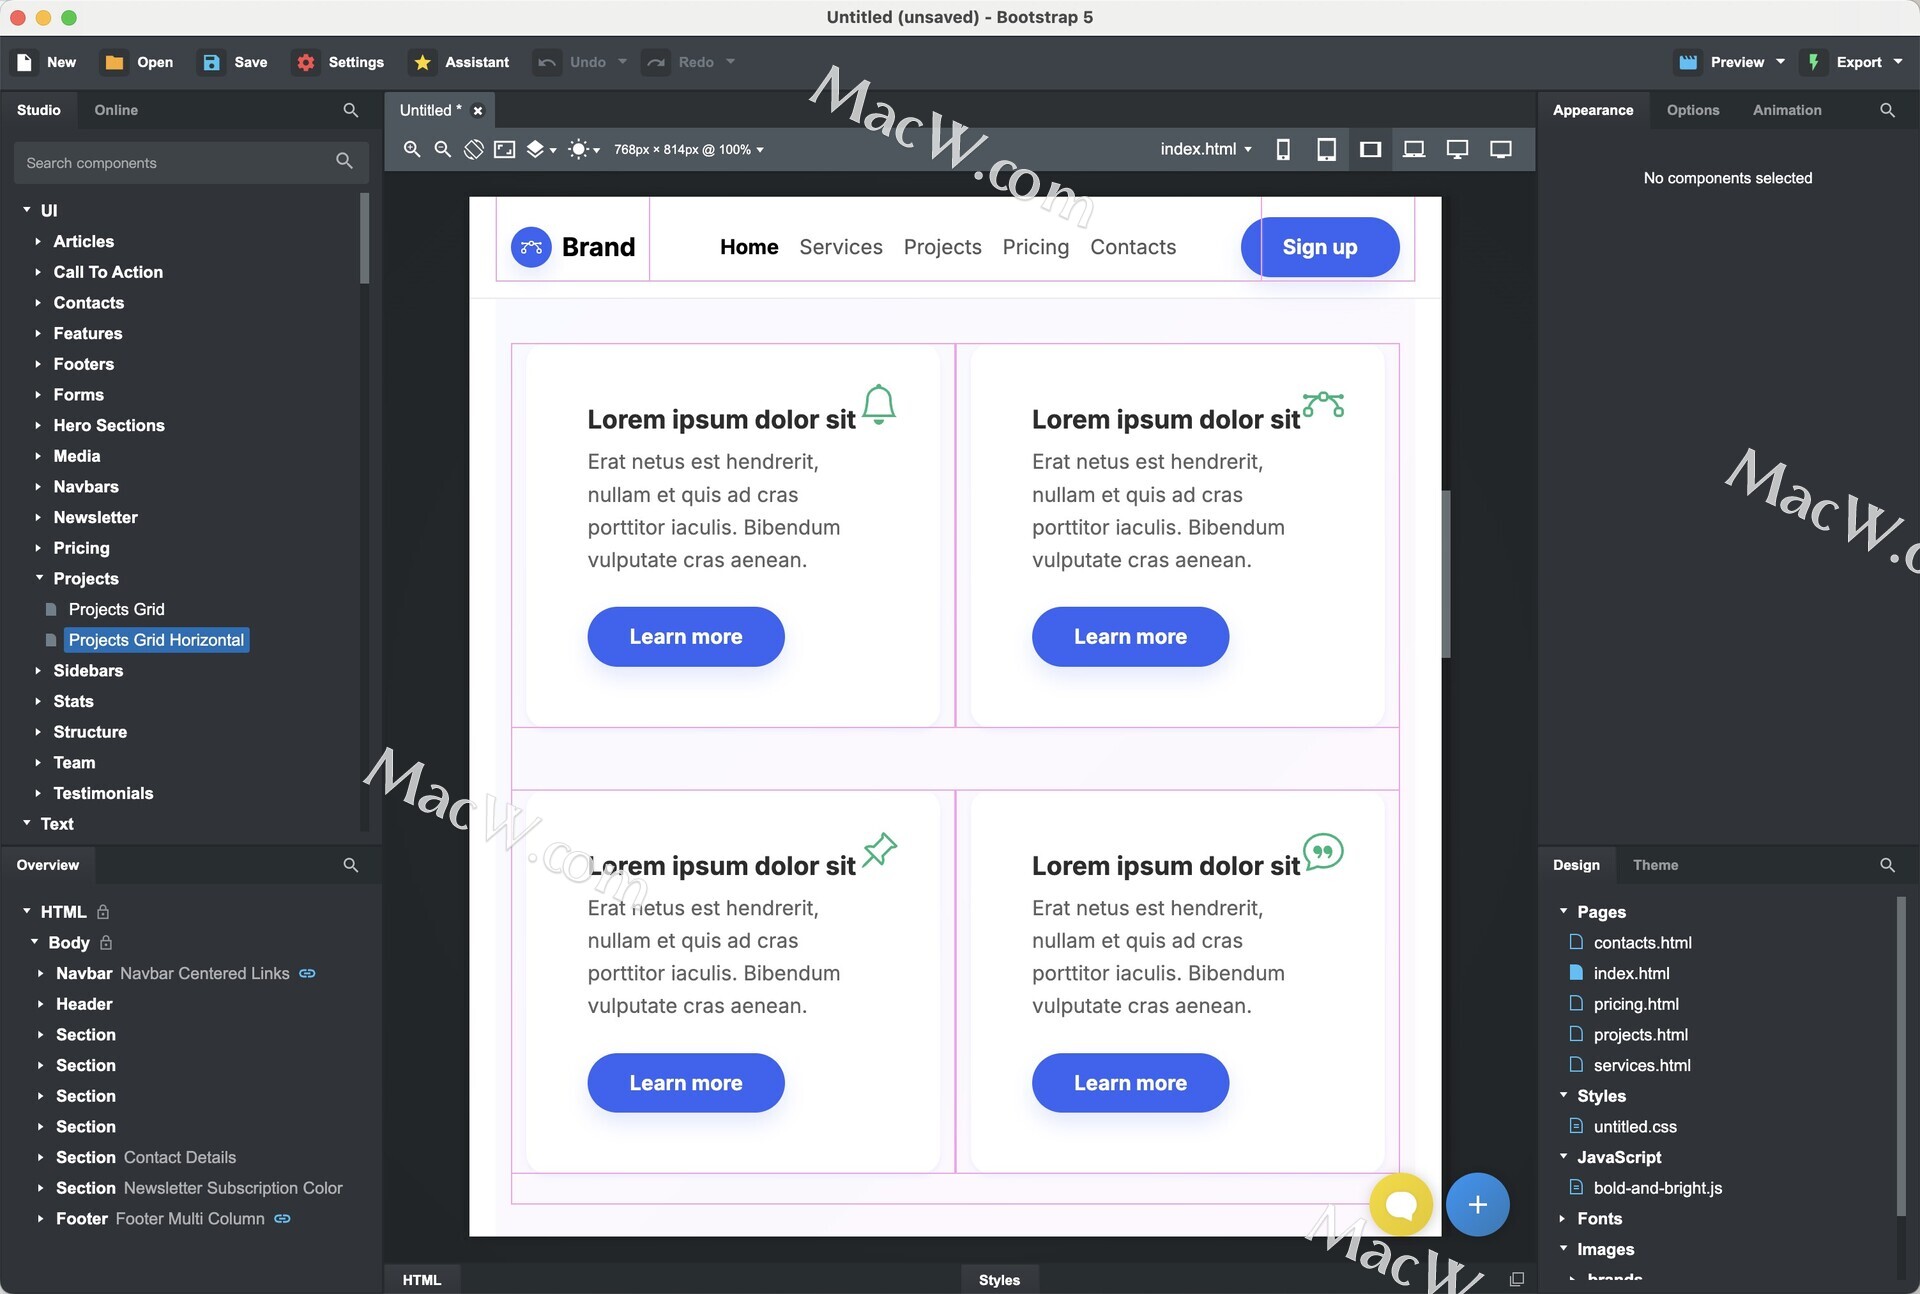Click the rotate device orientation icon
Viewport: 1920px width, 1294px height.
[474, 149]
